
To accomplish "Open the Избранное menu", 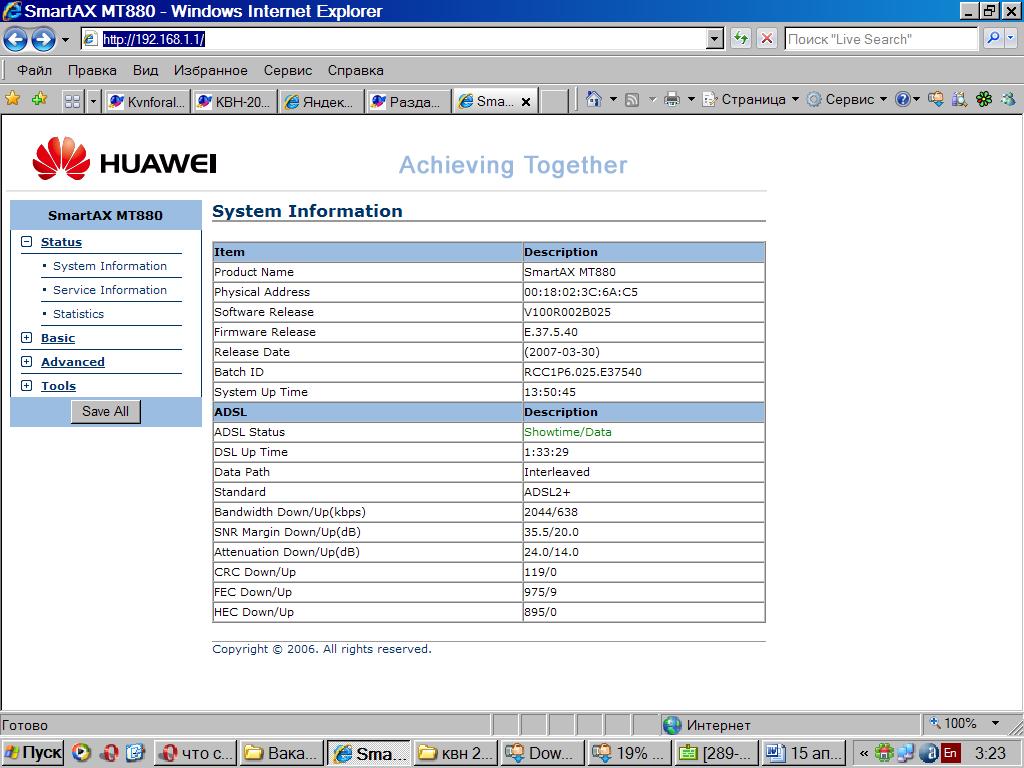I will (210, 71).
